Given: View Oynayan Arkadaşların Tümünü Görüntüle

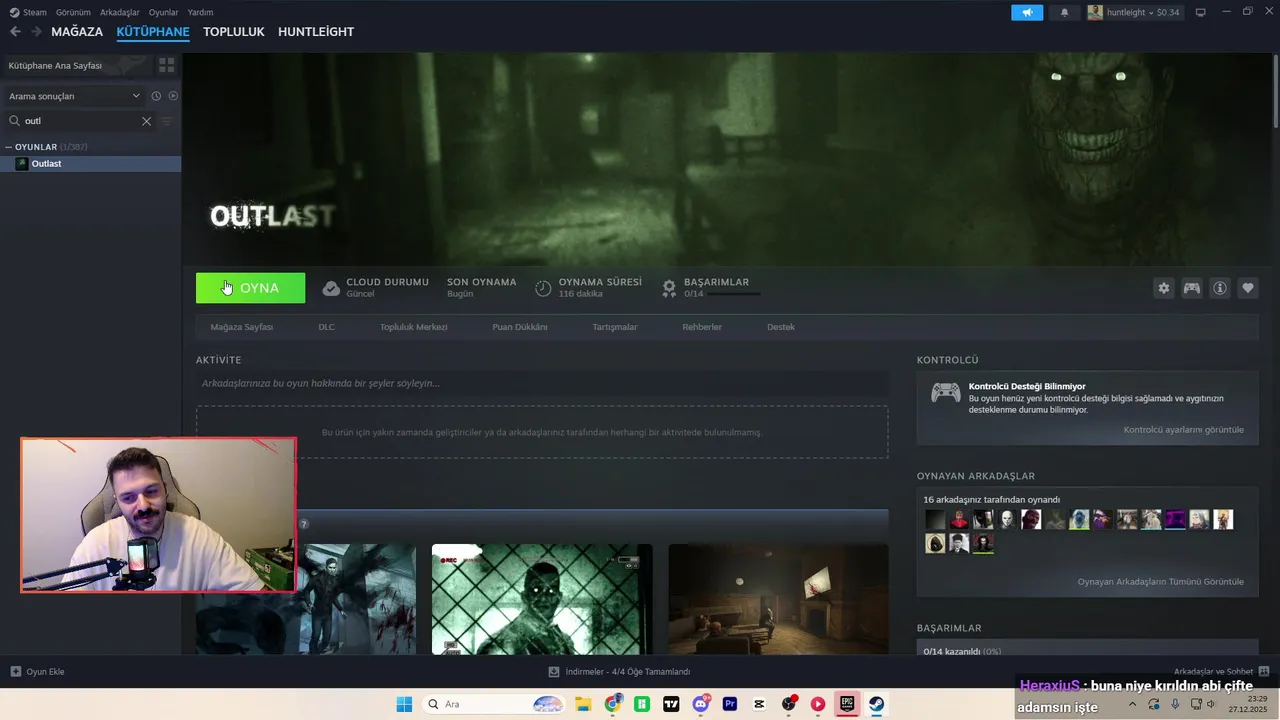Looking at the screenshot, I should pos(1161,582).
